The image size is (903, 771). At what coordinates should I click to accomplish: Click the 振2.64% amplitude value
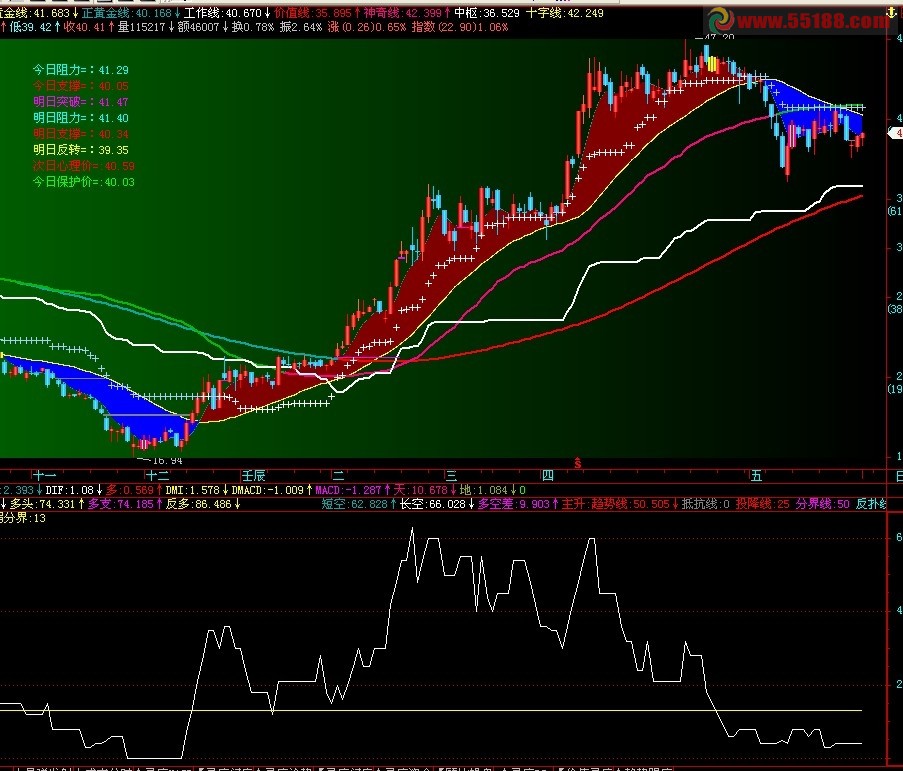click(301, 27)
